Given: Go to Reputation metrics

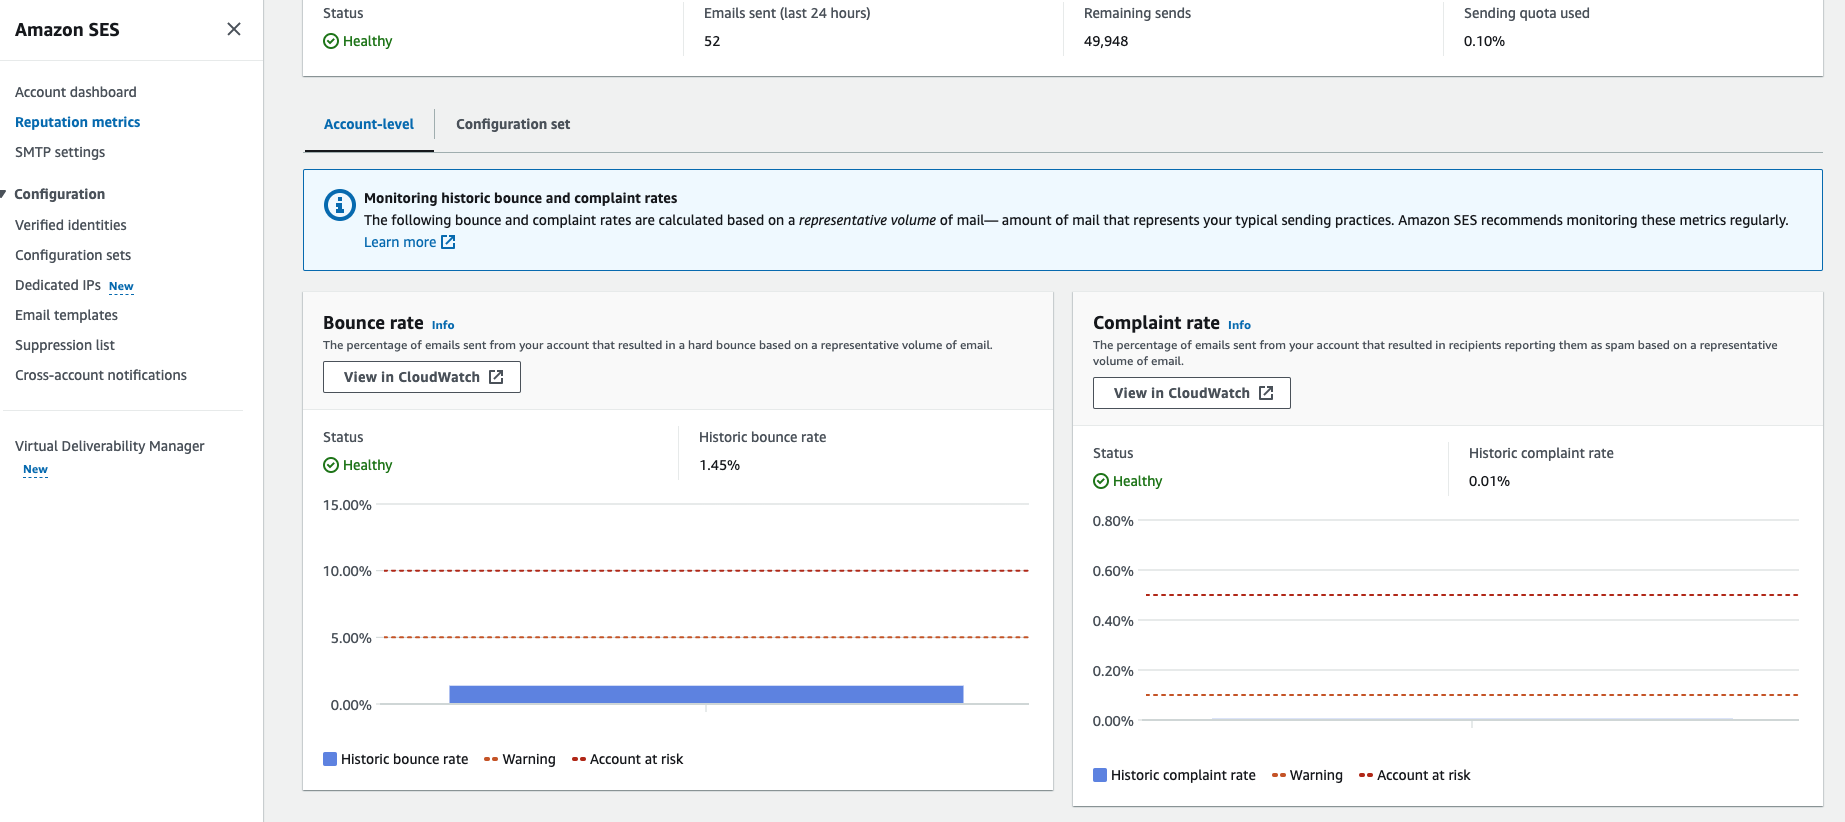Looking at the screenshot, I should coord(78,122).
